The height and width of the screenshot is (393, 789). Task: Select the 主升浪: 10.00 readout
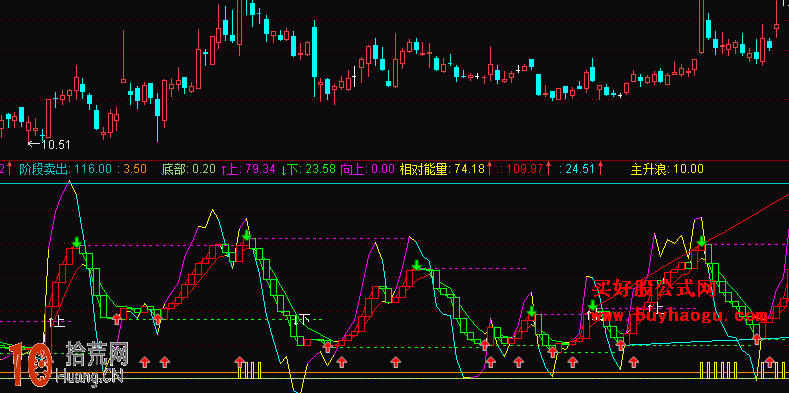pos(667,169)
